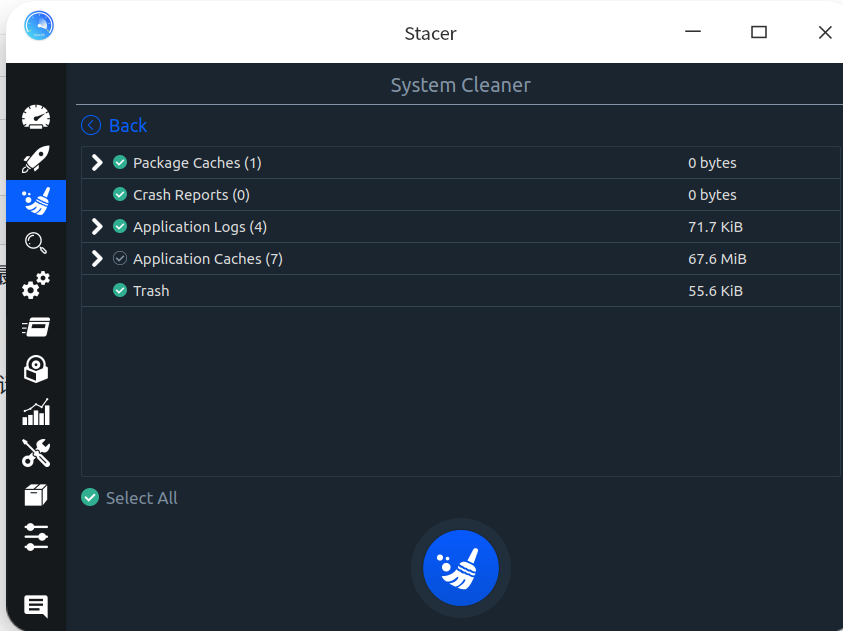Open the APT Repository Manager box icon
This screenshot has width=843, height=631.
[36, 495]
